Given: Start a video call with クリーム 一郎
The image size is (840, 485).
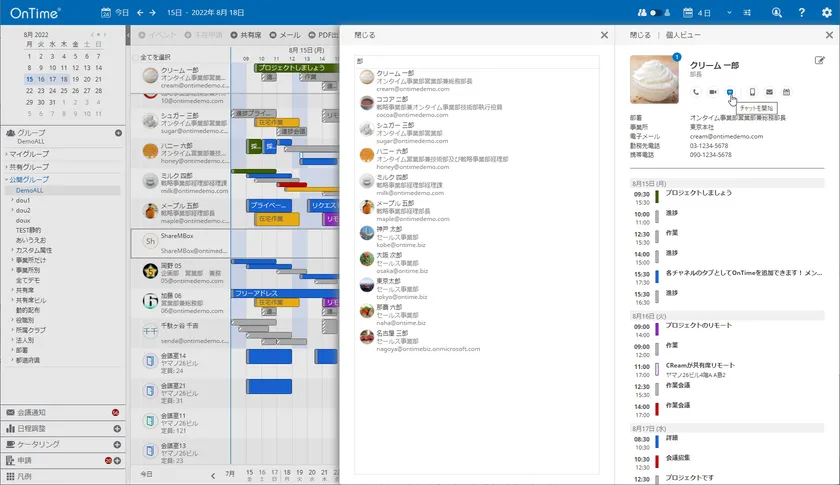Looking at the screenshot, I should coord(712,92).
